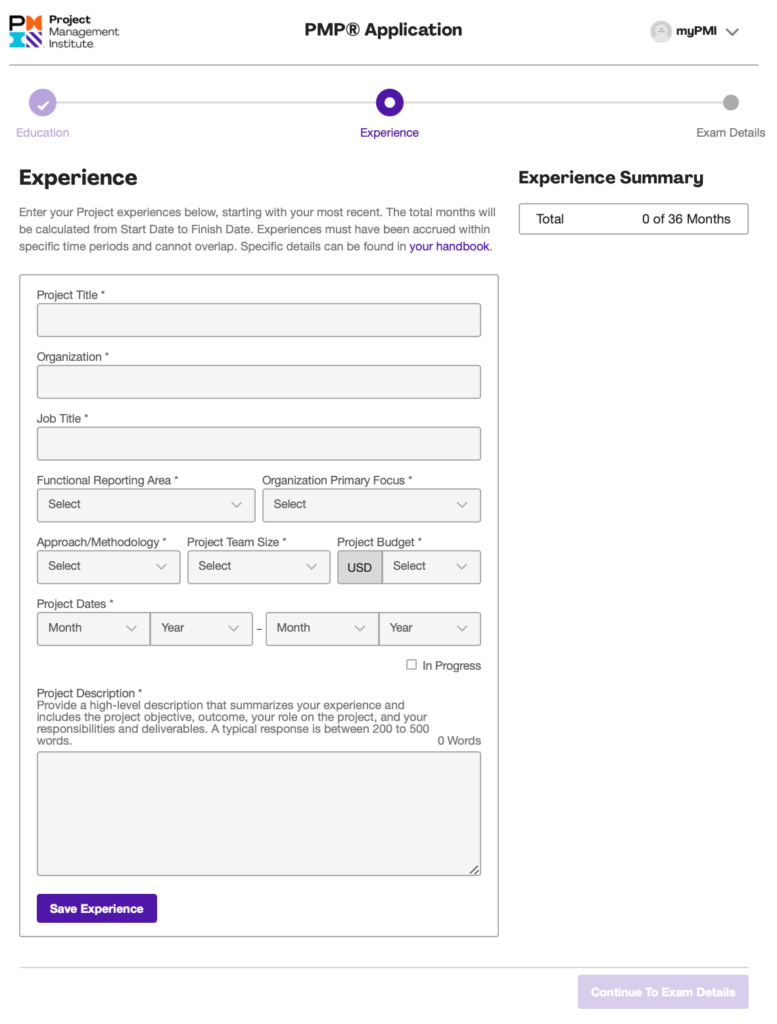Open the Approach/Methodology dropdown
This screenshot has width=777, height=1024.
[x=108, y=567]
